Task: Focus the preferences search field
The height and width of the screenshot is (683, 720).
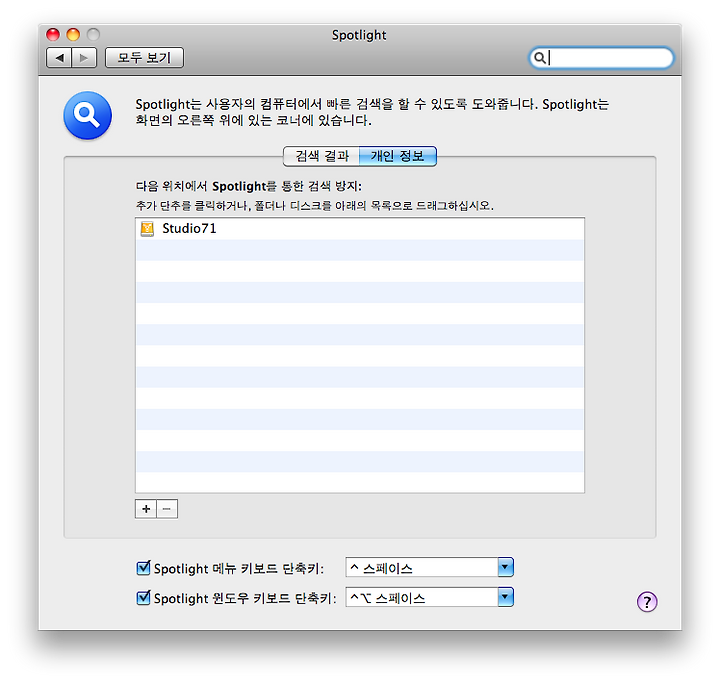Action: point(601,58)
